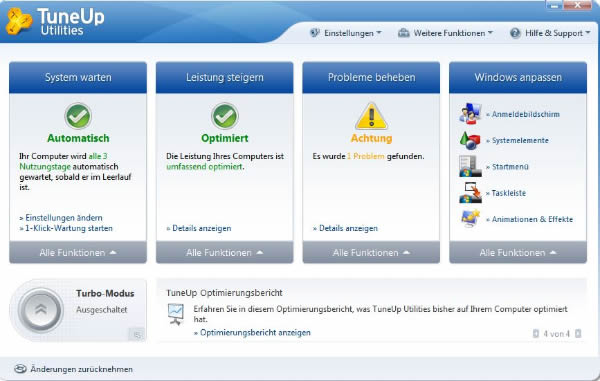Click the small settings icon in Turbo-Modus panel
Image resolution: width=600 pixels, height=381 pixels.
(137, 335)
